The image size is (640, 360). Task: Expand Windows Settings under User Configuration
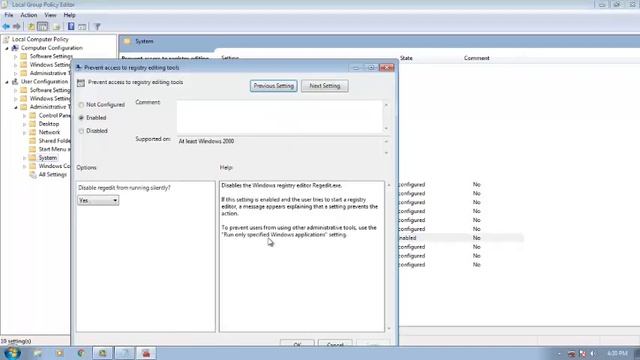[16, 99]
